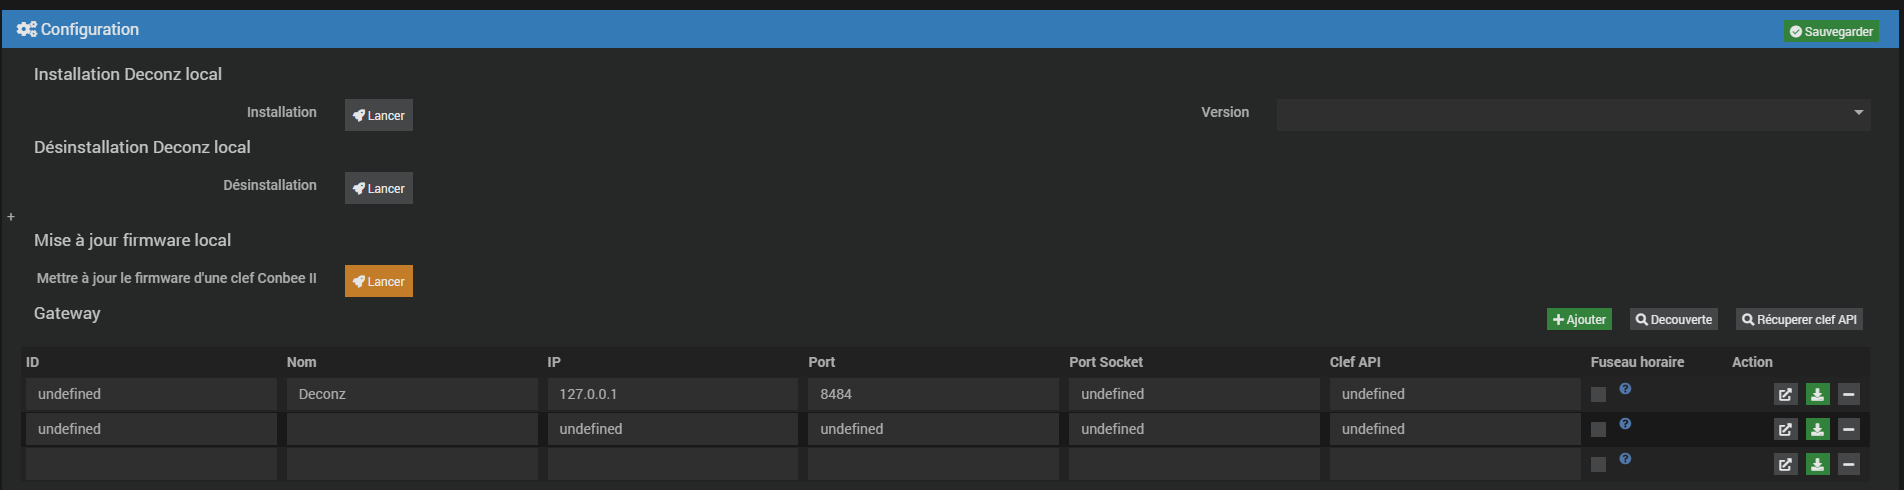Click the IP field showing 127.0.0.1
Viewport: 1904px width, 490px height.
(x=673, y=394)
